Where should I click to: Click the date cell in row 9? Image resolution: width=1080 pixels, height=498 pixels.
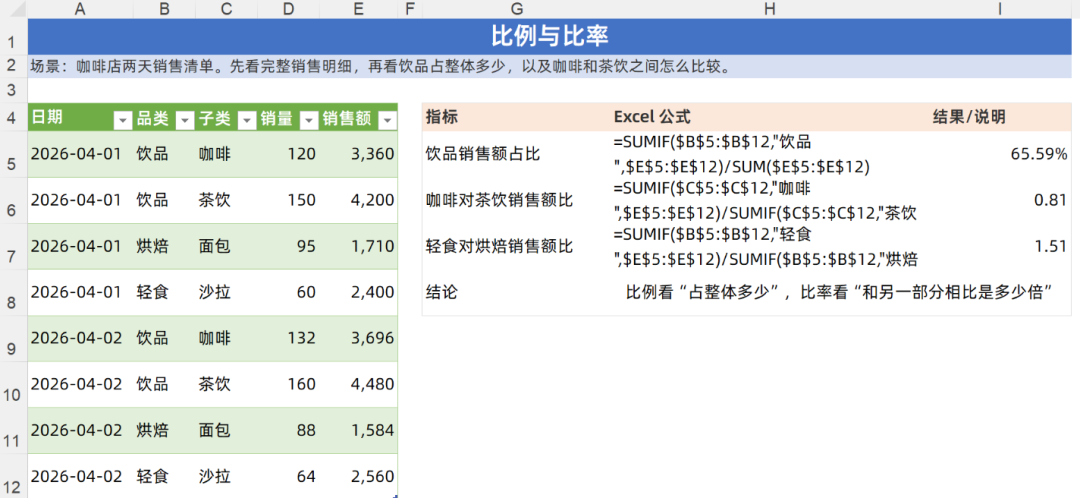(81, 338)
